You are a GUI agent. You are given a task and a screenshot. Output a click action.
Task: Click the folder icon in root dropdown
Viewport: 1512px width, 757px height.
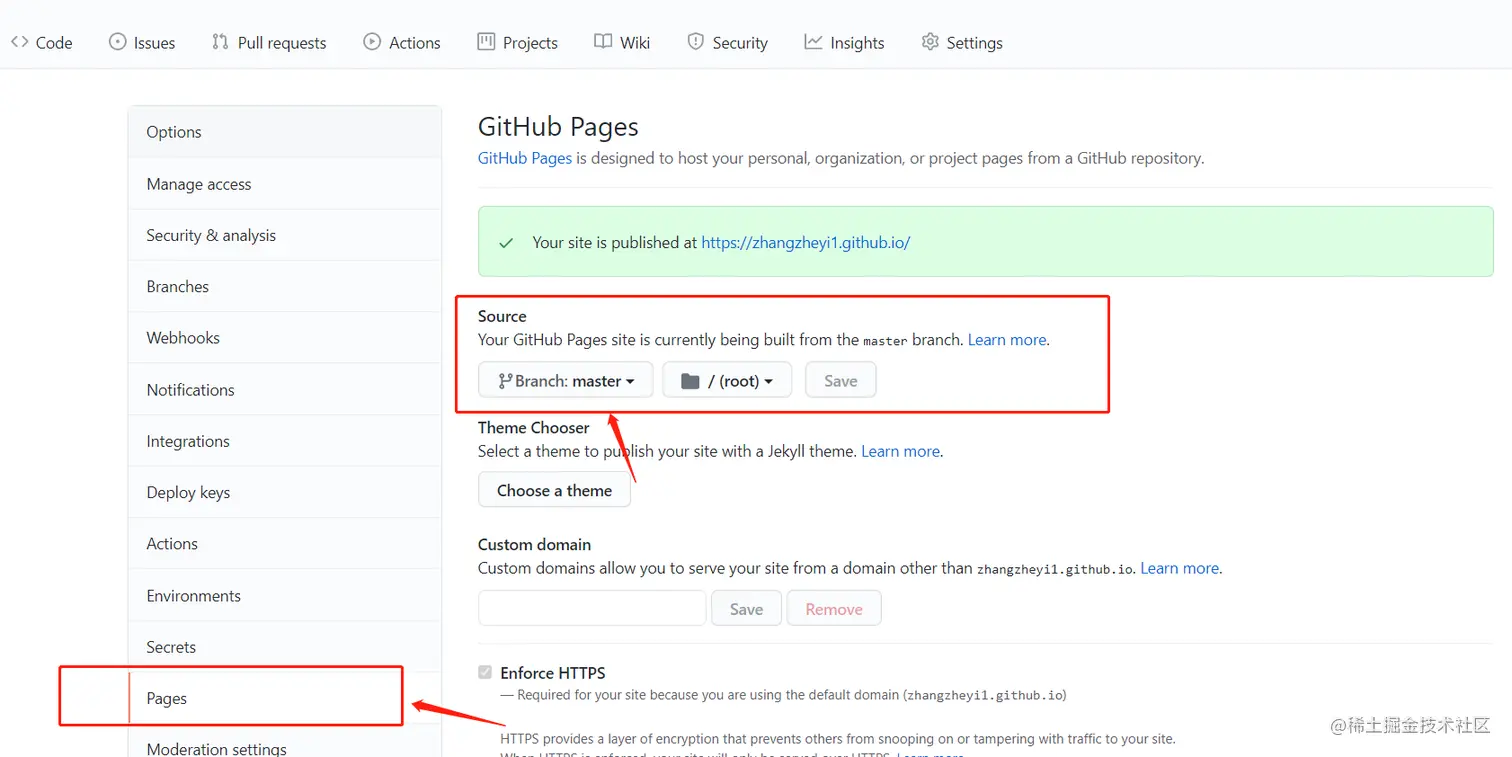[x=690, y=381]
